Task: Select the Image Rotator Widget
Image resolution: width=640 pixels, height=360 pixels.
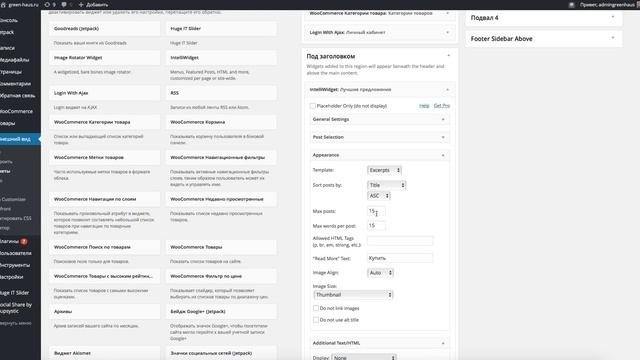Action: click(x=104, y=58)
